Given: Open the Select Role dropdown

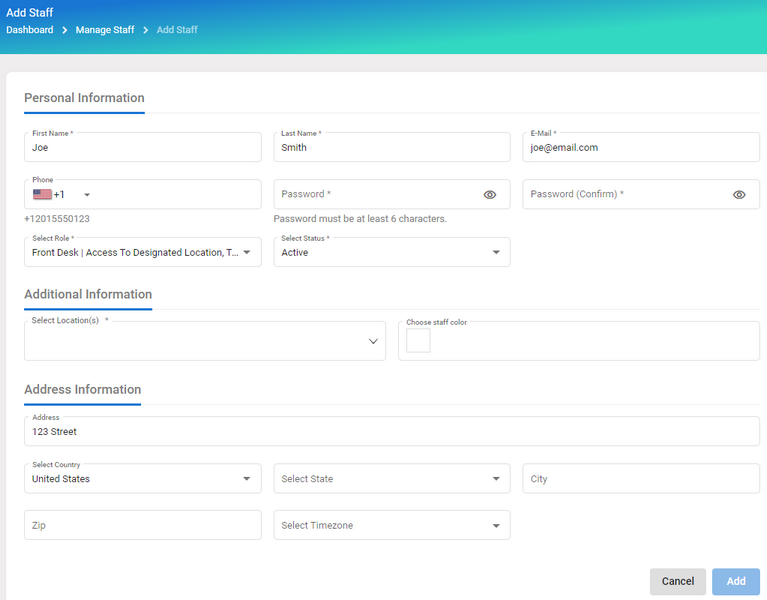Looking at the screenshot, I should click(143, 252).
